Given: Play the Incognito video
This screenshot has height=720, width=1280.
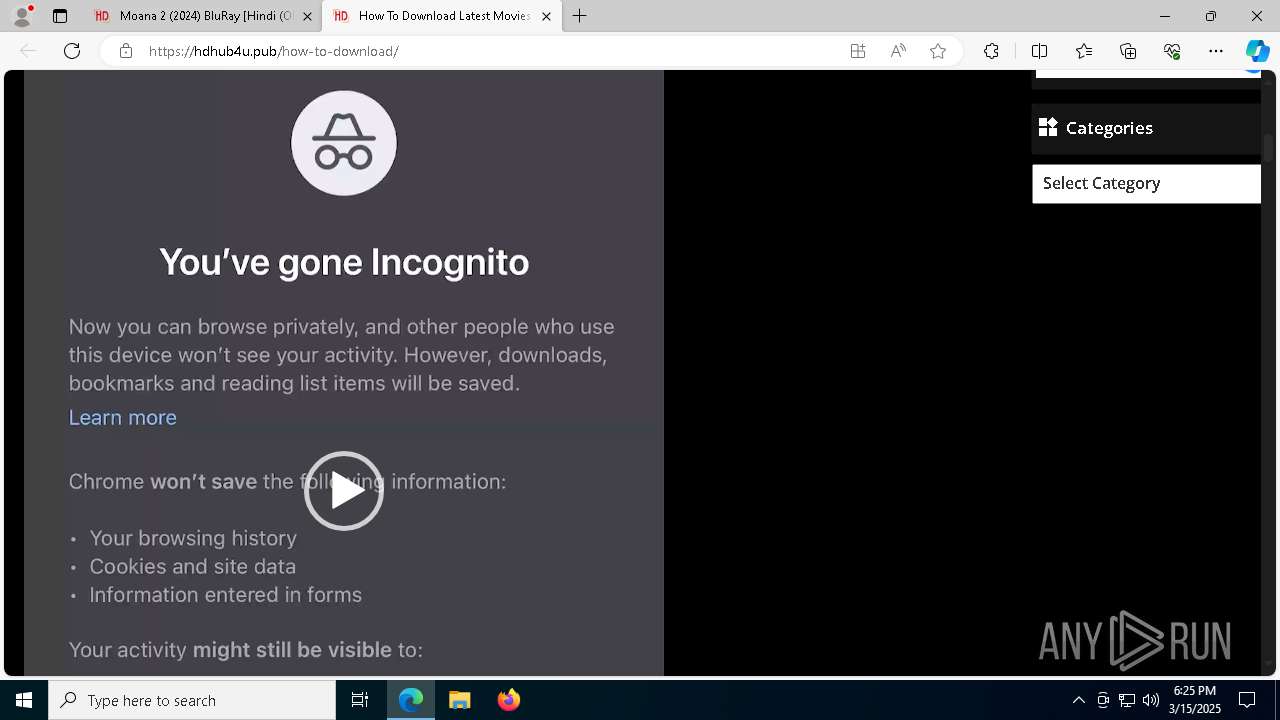Looking at the screenshot, I should [x=344, y=491].
